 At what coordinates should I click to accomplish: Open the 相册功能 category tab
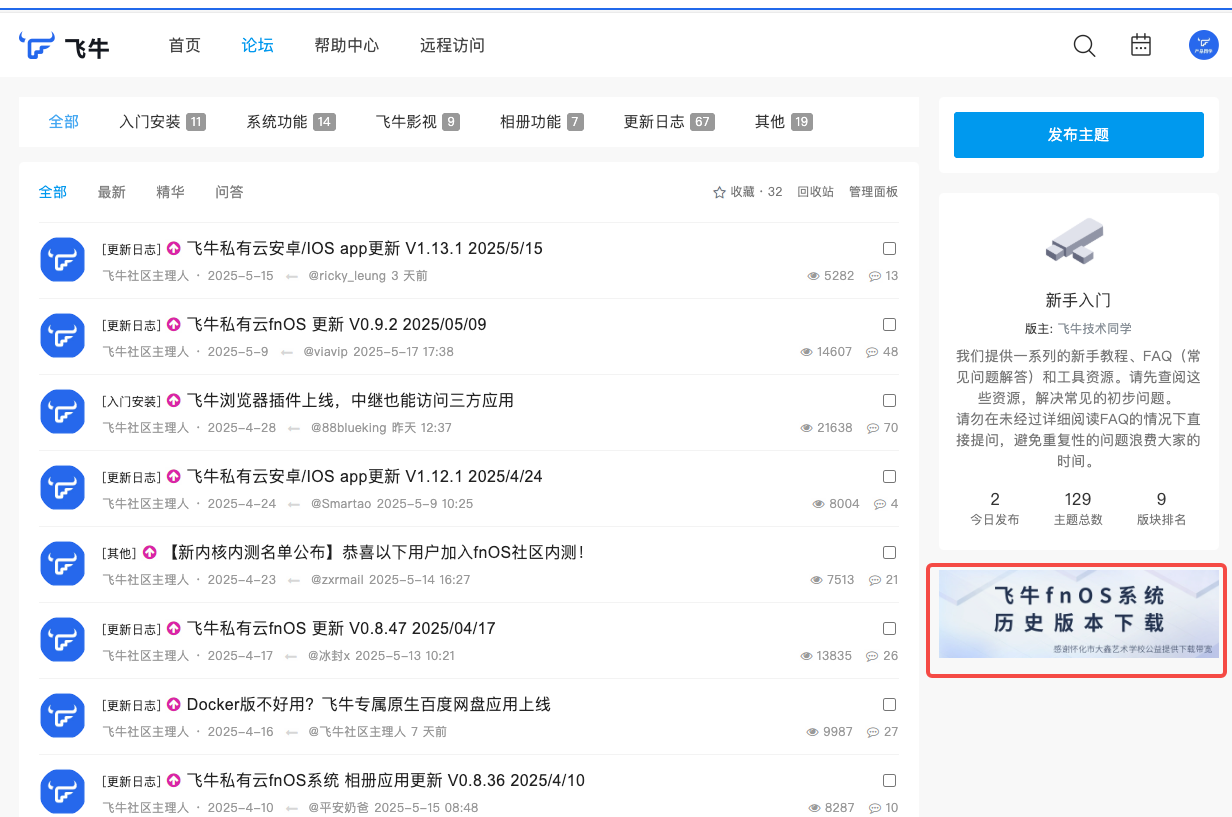[x=542, y=122]
